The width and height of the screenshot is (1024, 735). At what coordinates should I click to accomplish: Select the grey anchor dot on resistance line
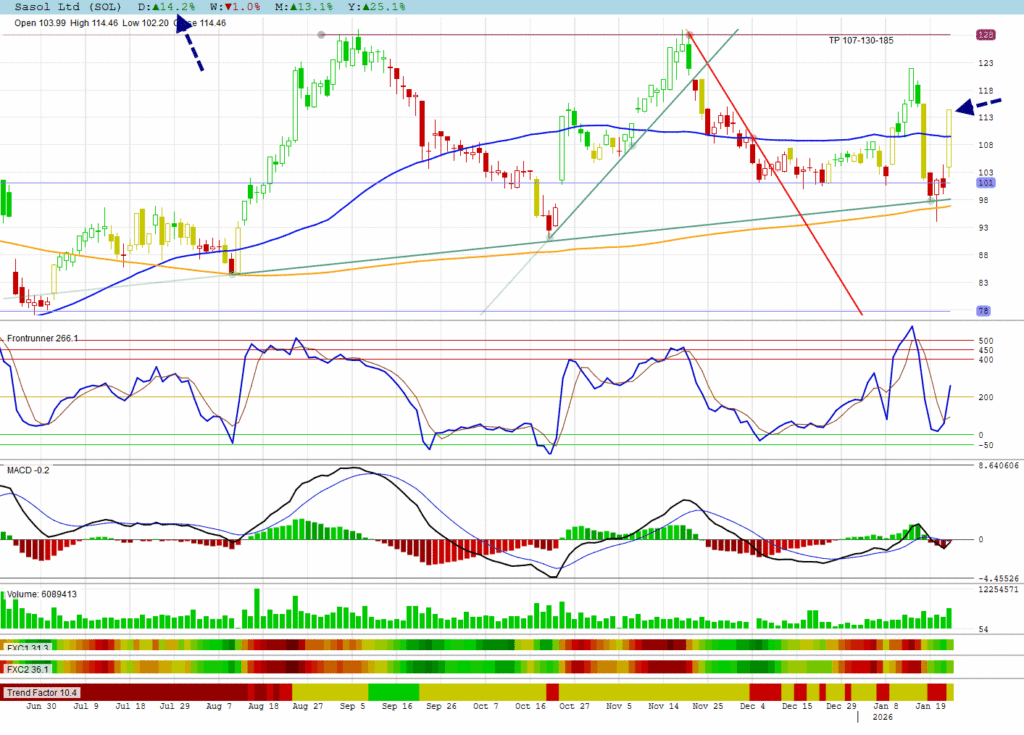[x=321, y=35]
